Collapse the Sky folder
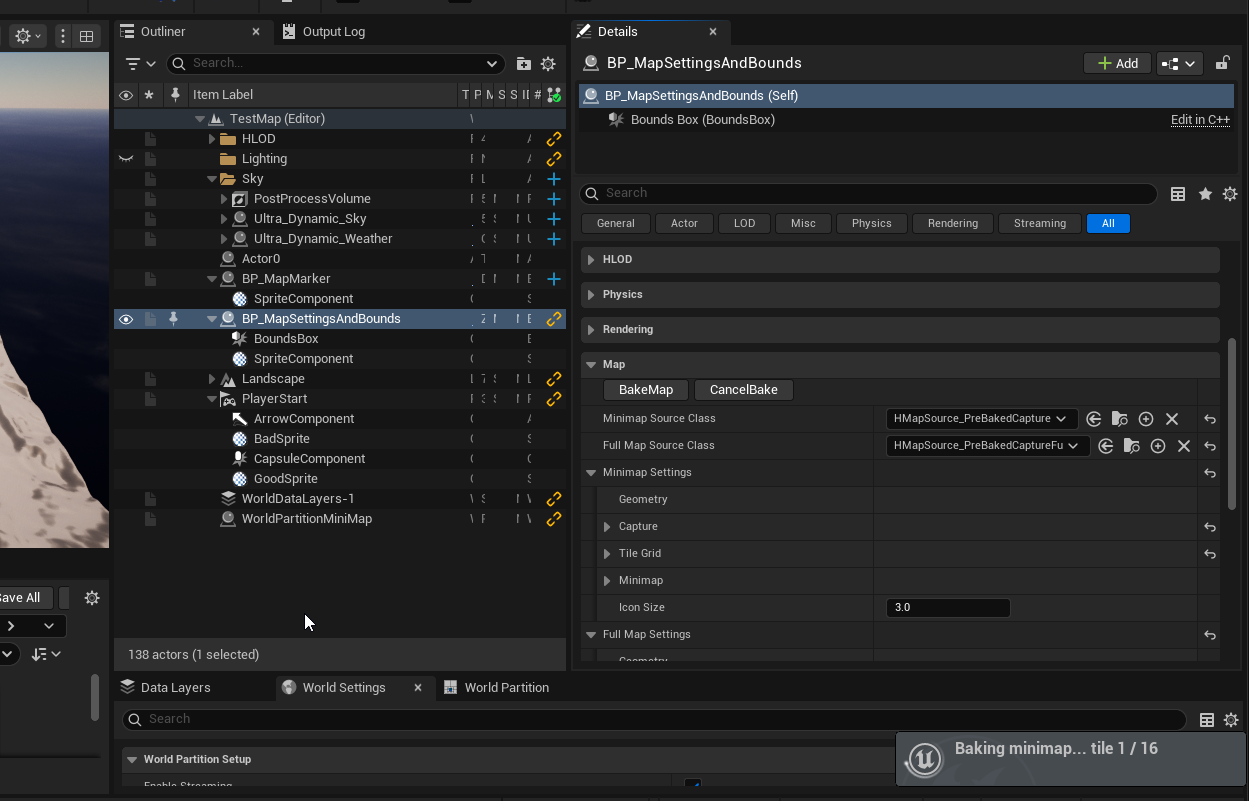Screen dimensions: 1249x801 212,179
